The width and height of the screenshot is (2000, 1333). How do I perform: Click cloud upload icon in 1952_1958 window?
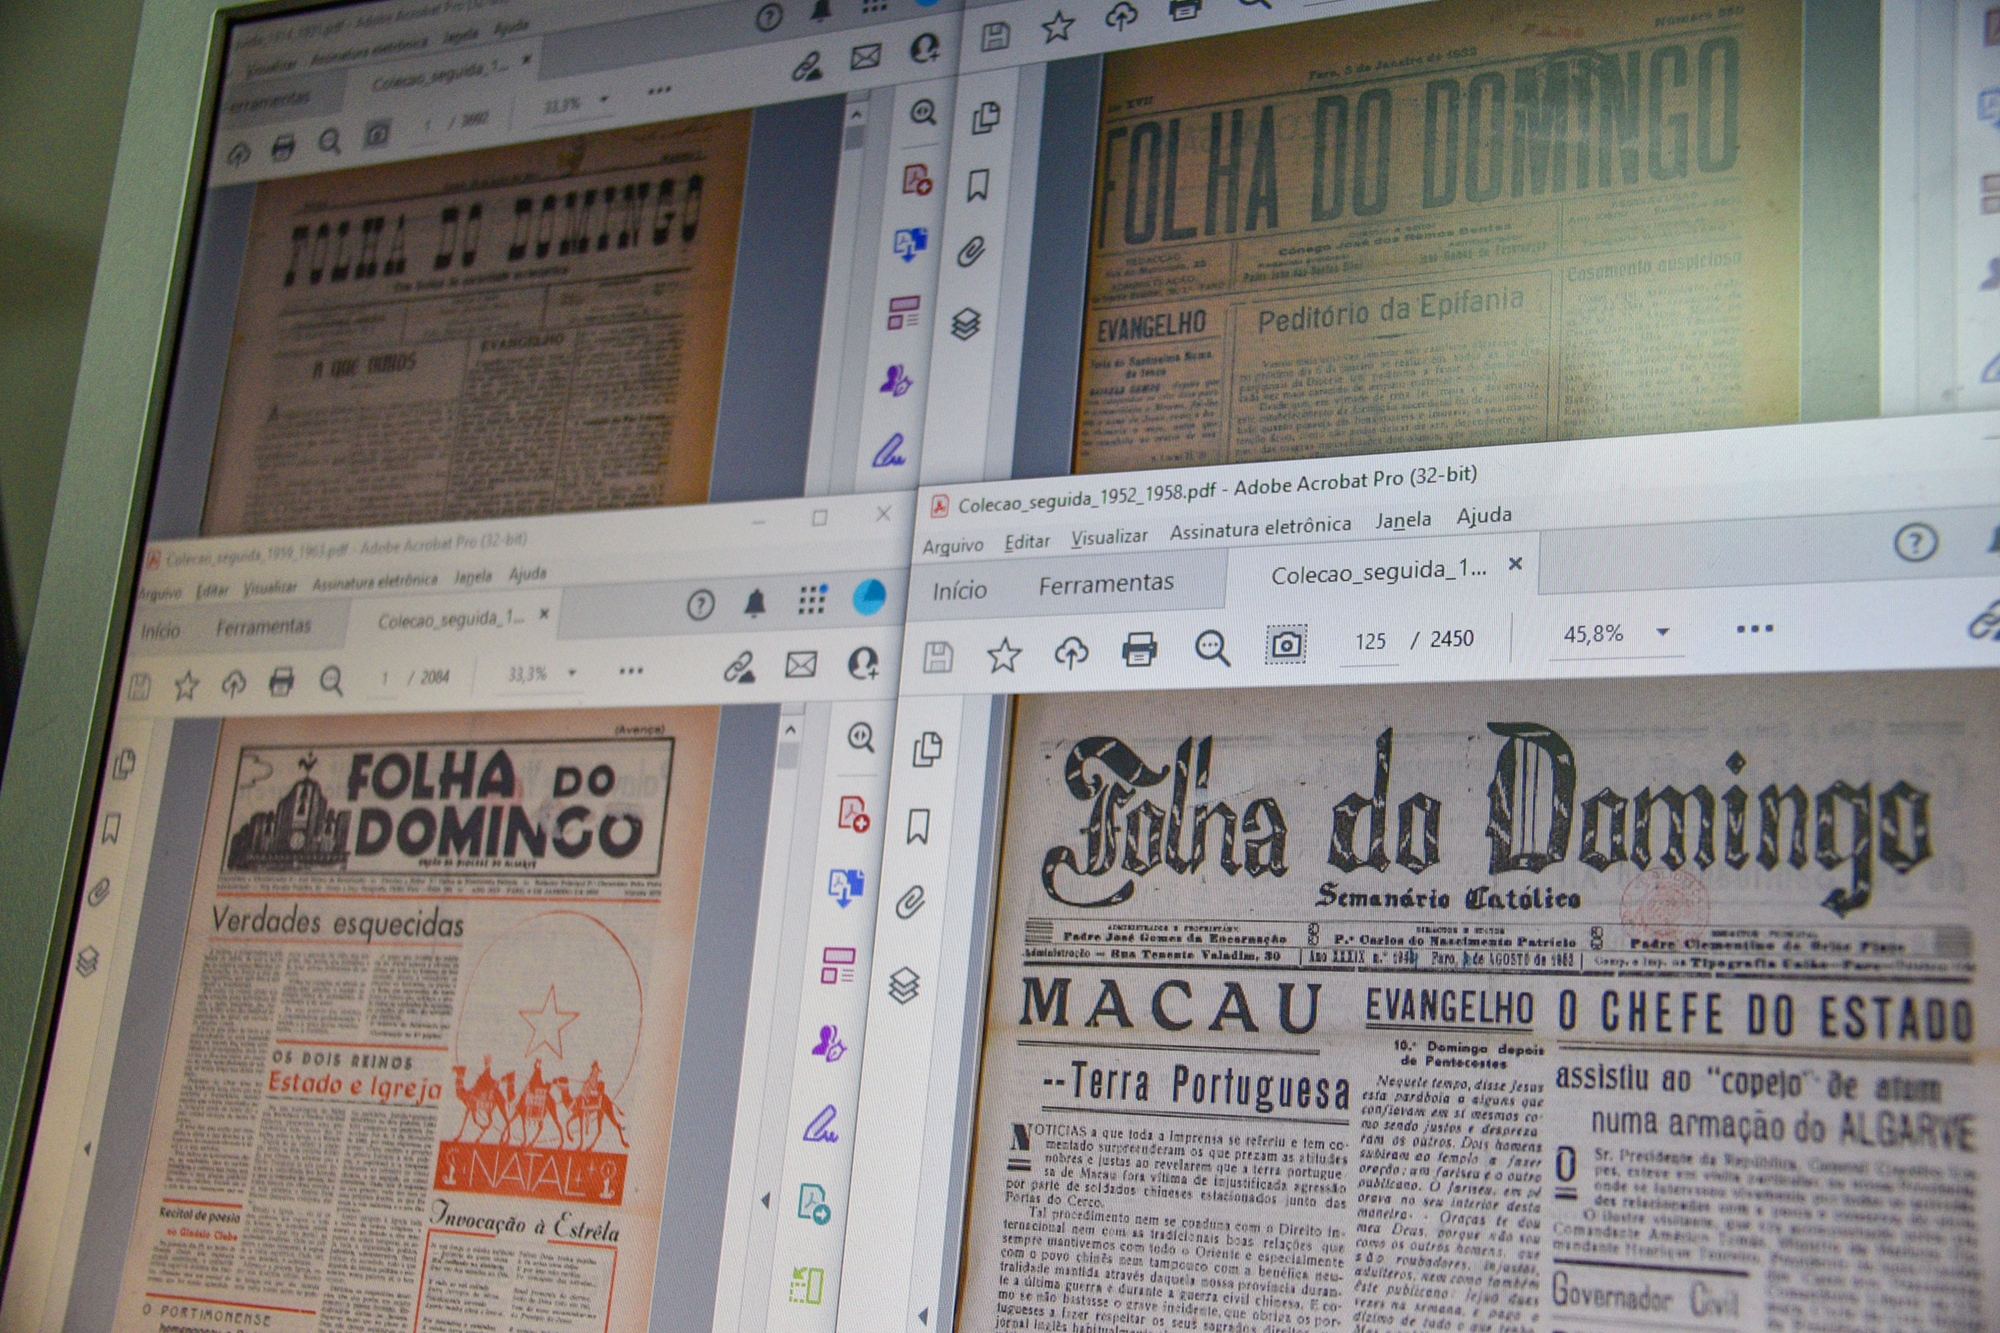point(1071,653)
